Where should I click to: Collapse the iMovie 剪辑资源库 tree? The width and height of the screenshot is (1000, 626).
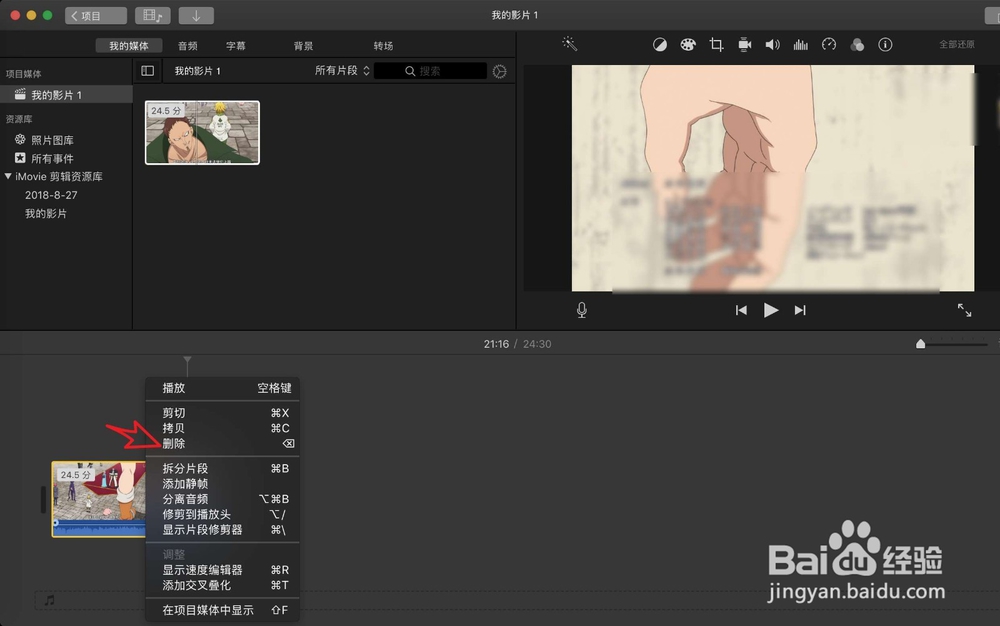point(8,177)
